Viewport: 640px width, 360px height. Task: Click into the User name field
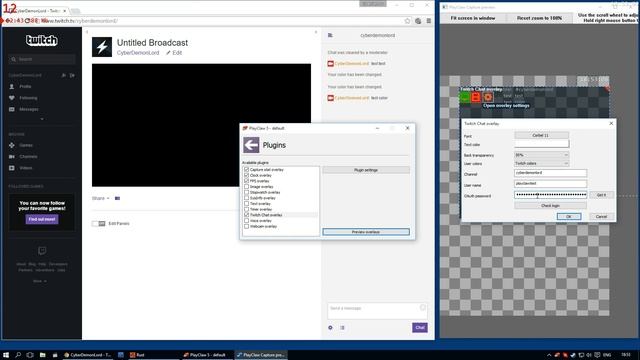click(x=550, y=184)
